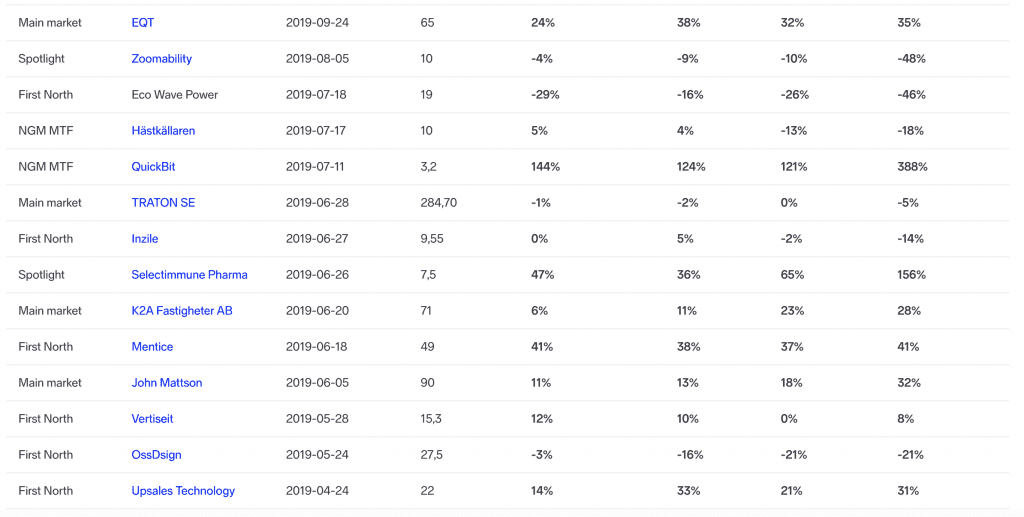Click the 156% value for Selectimmune Pharma
The width and height of the screenshot is (1024, 517).
(x=911, y=275)
